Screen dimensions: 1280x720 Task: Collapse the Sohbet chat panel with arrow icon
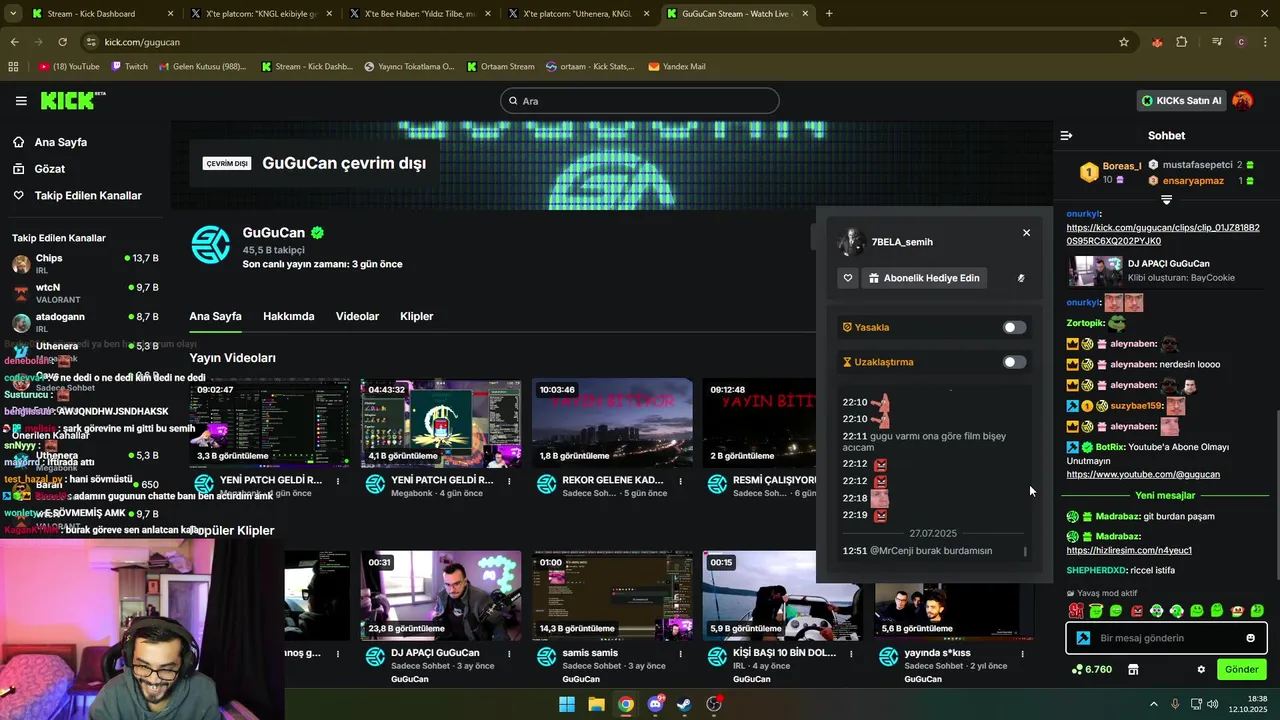pyautogui.click(x=1066, y=135)
